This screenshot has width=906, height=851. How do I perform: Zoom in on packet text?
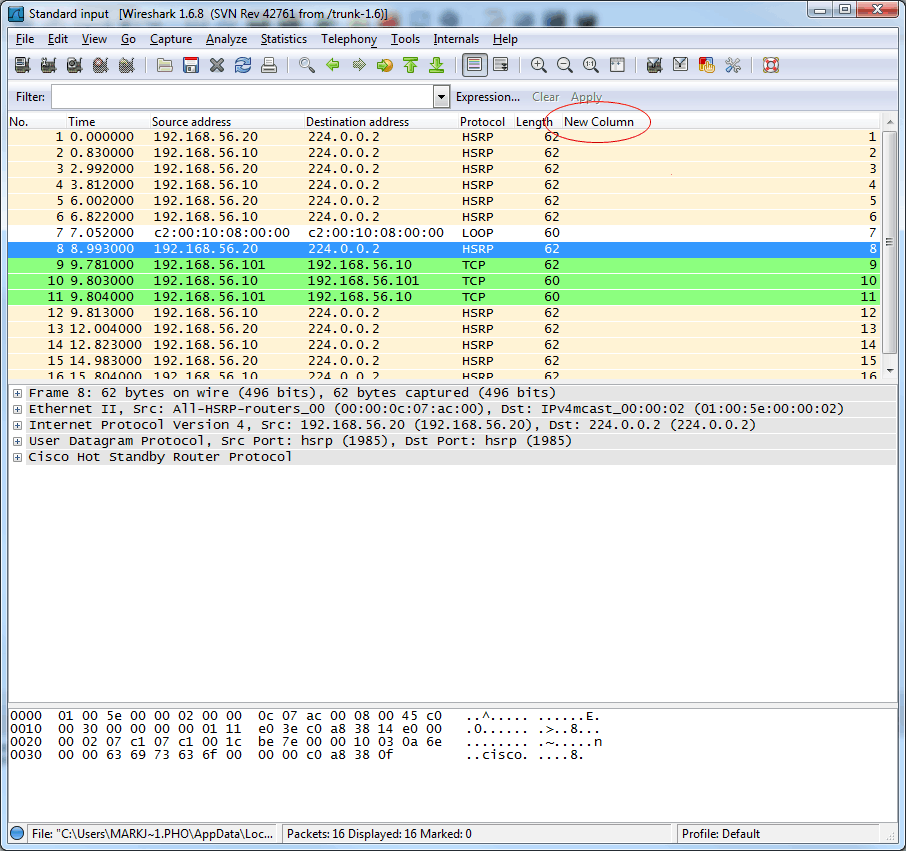pyautogui.click(x=539, y=65)
